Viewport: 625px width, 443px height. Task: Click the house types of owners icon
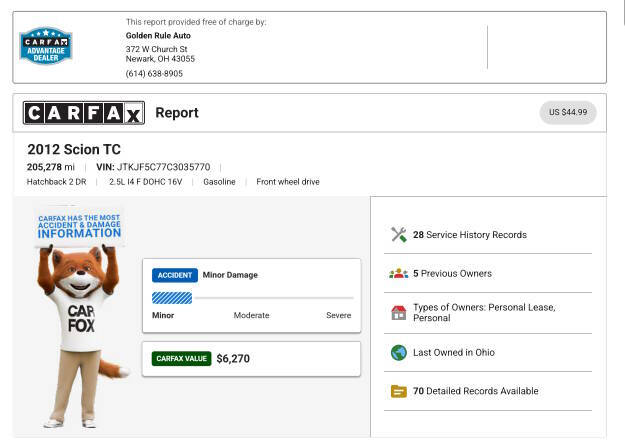pyautogui.click(x=399, y=313)
